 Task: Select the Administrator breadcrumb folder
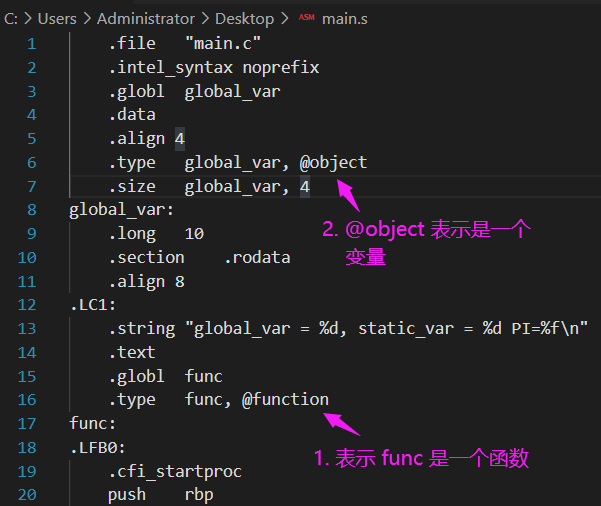[x=146, y=19]
